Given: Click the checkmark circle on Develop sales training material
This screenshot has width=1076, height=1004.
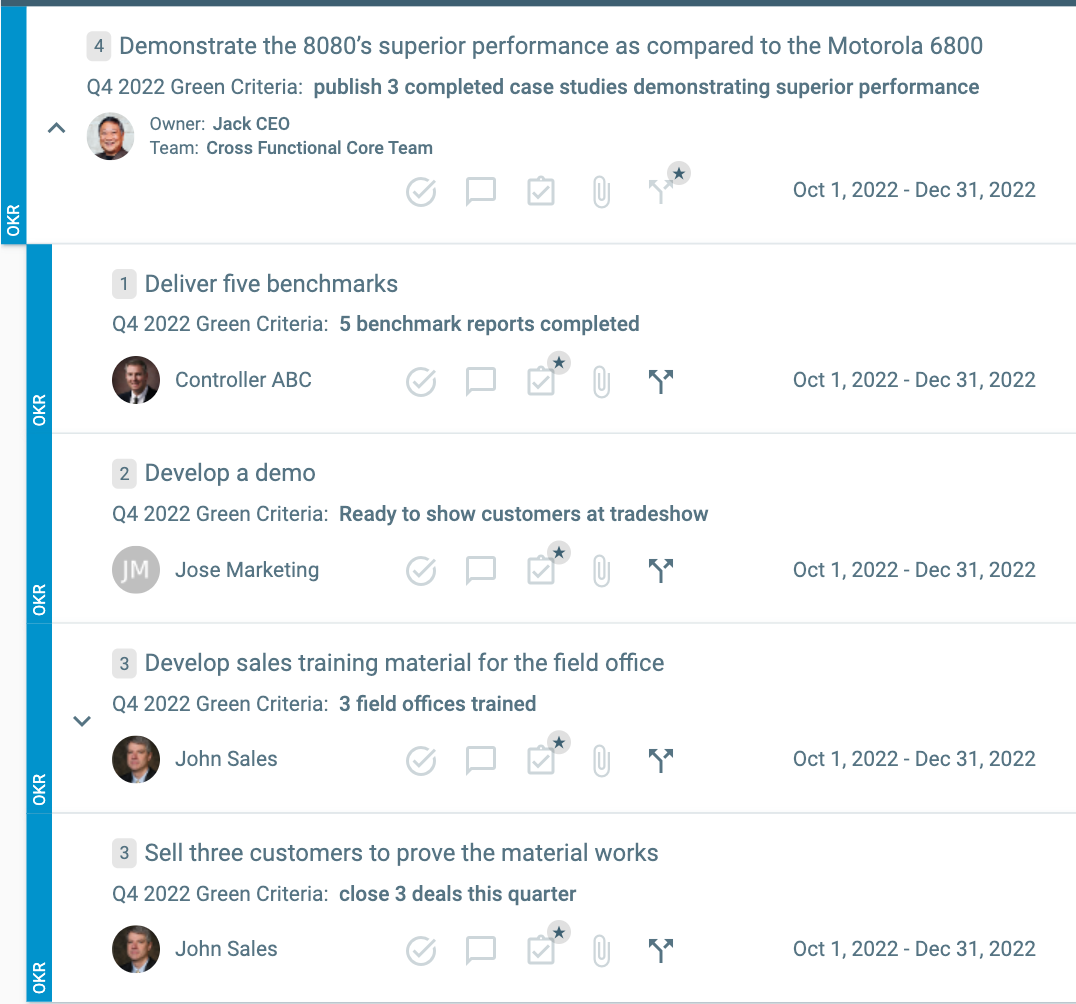Looking at the screenshot, I should (x=421, y=760).
